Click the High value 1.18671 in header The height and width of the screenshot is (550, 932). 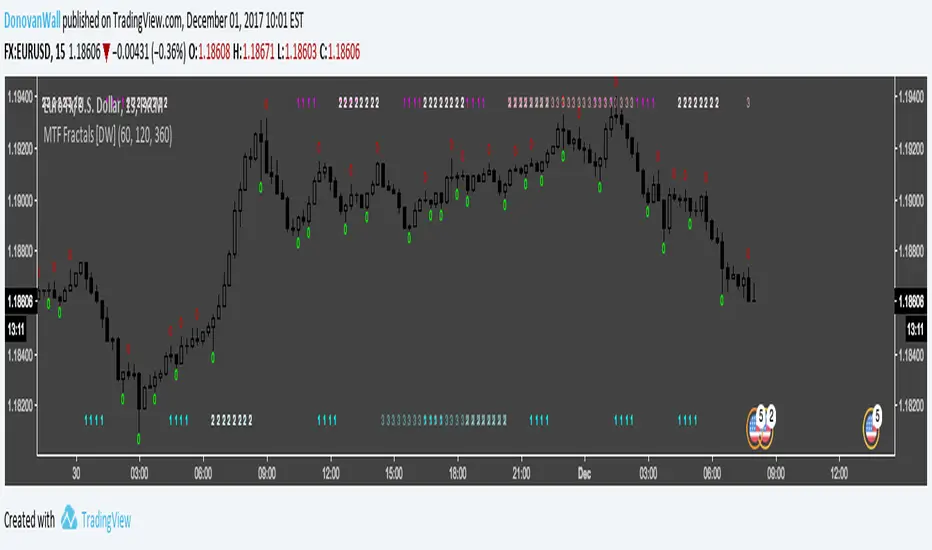coord(258,52)
